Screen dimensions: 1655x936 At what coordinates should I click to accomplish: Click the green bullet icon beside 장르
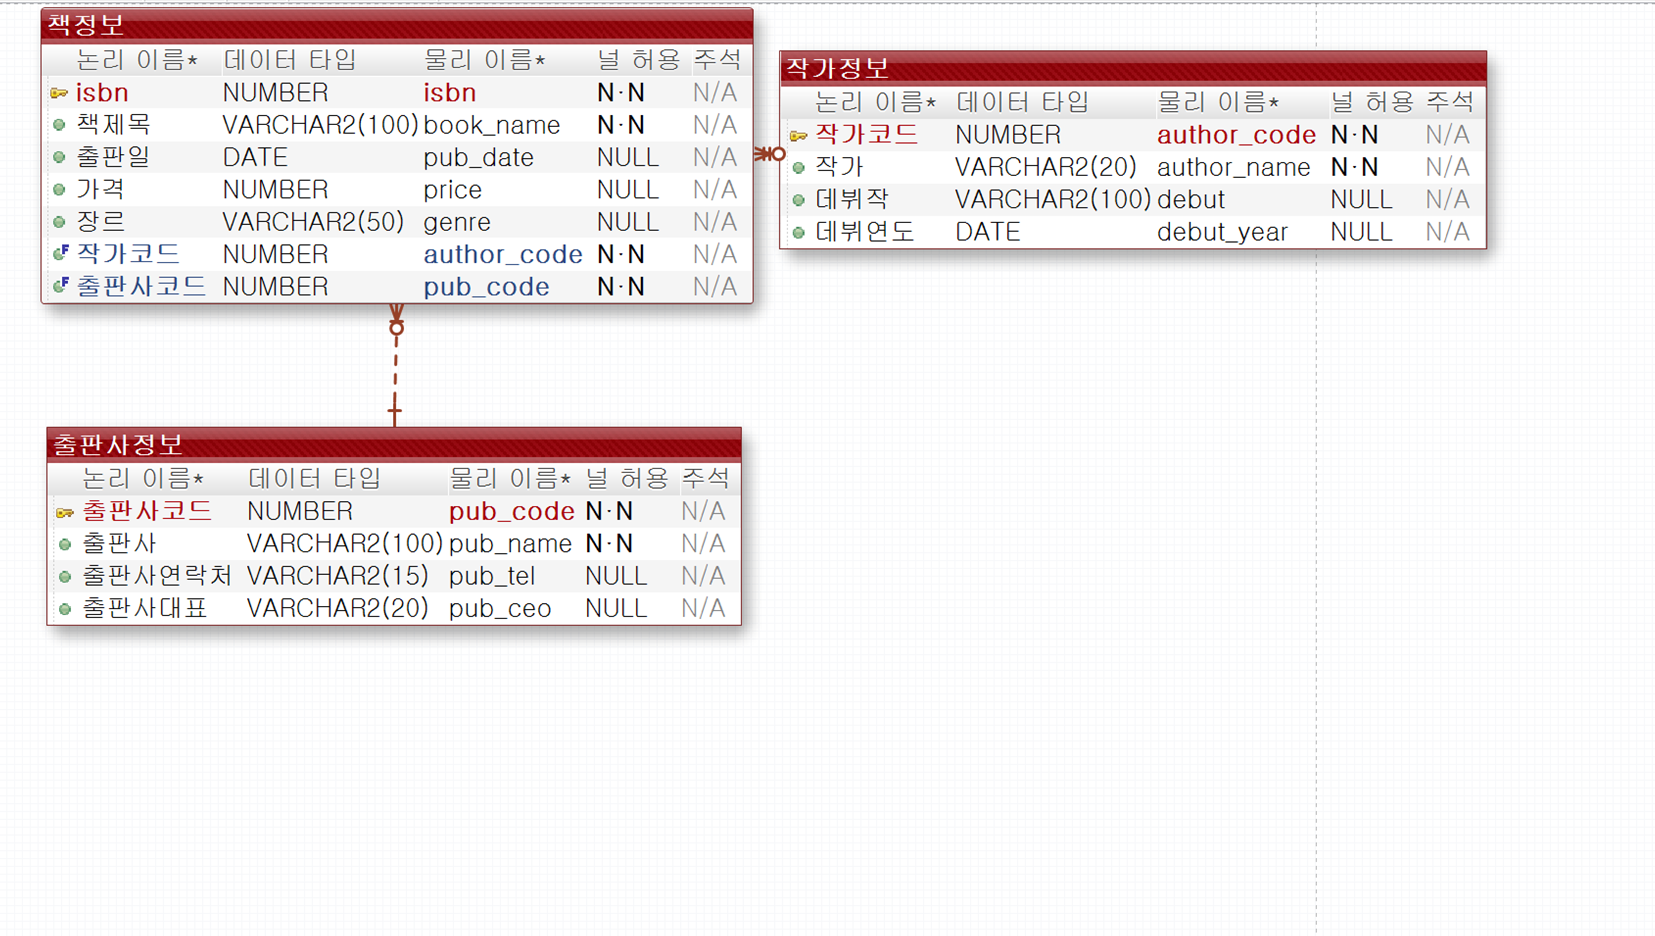tap(59, 222)
